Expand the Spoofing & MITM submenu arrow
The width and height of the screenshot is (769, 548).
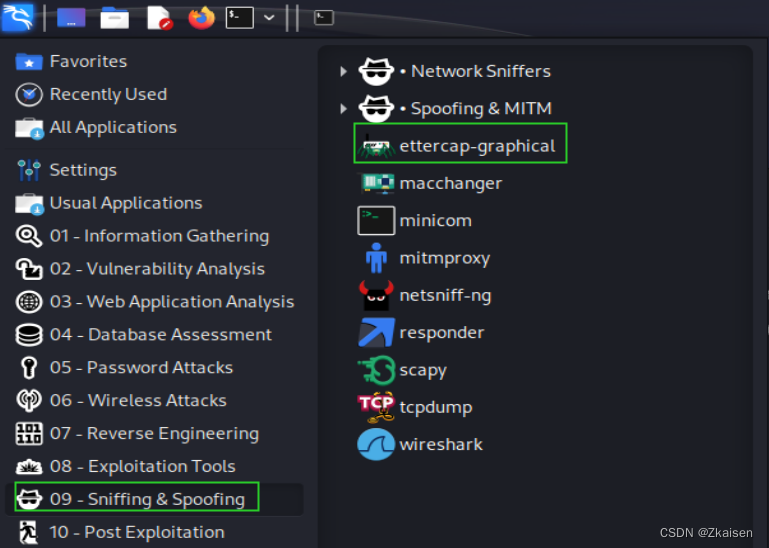pyautogui.click(x=344, y=108)
